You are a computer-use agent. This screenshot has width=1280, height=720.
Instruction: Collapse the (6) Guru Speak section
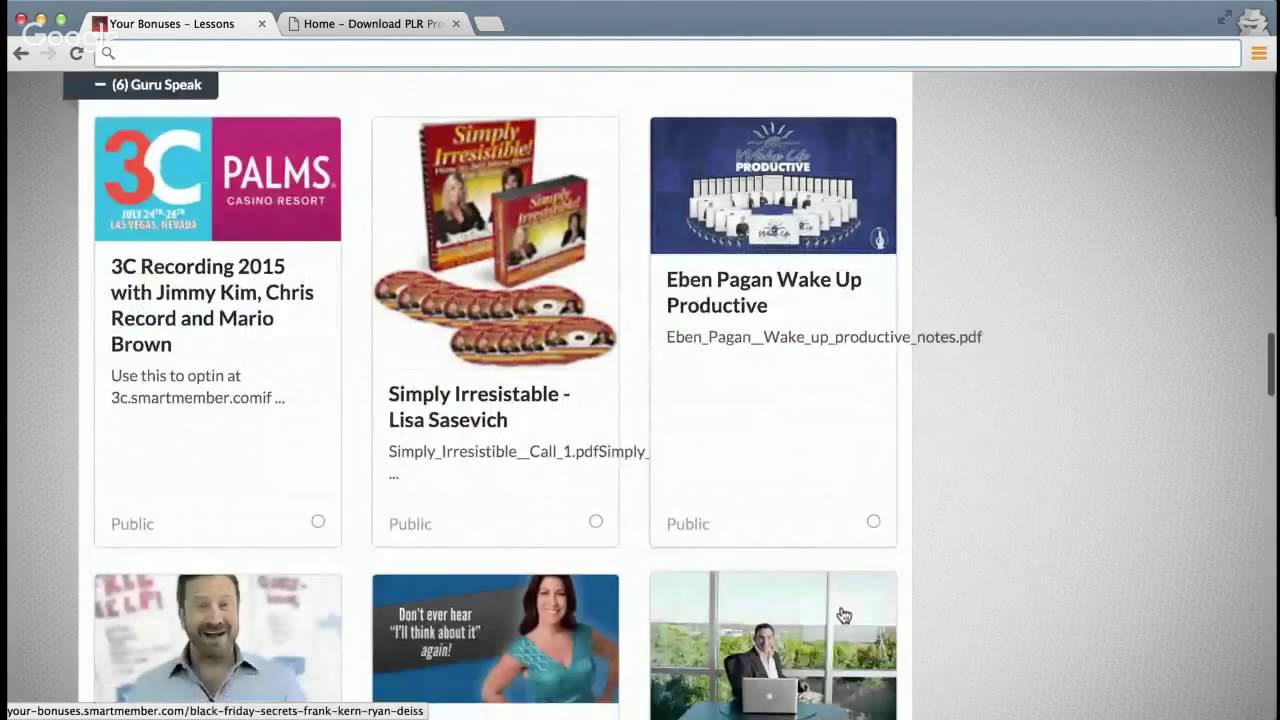(140, 85)
